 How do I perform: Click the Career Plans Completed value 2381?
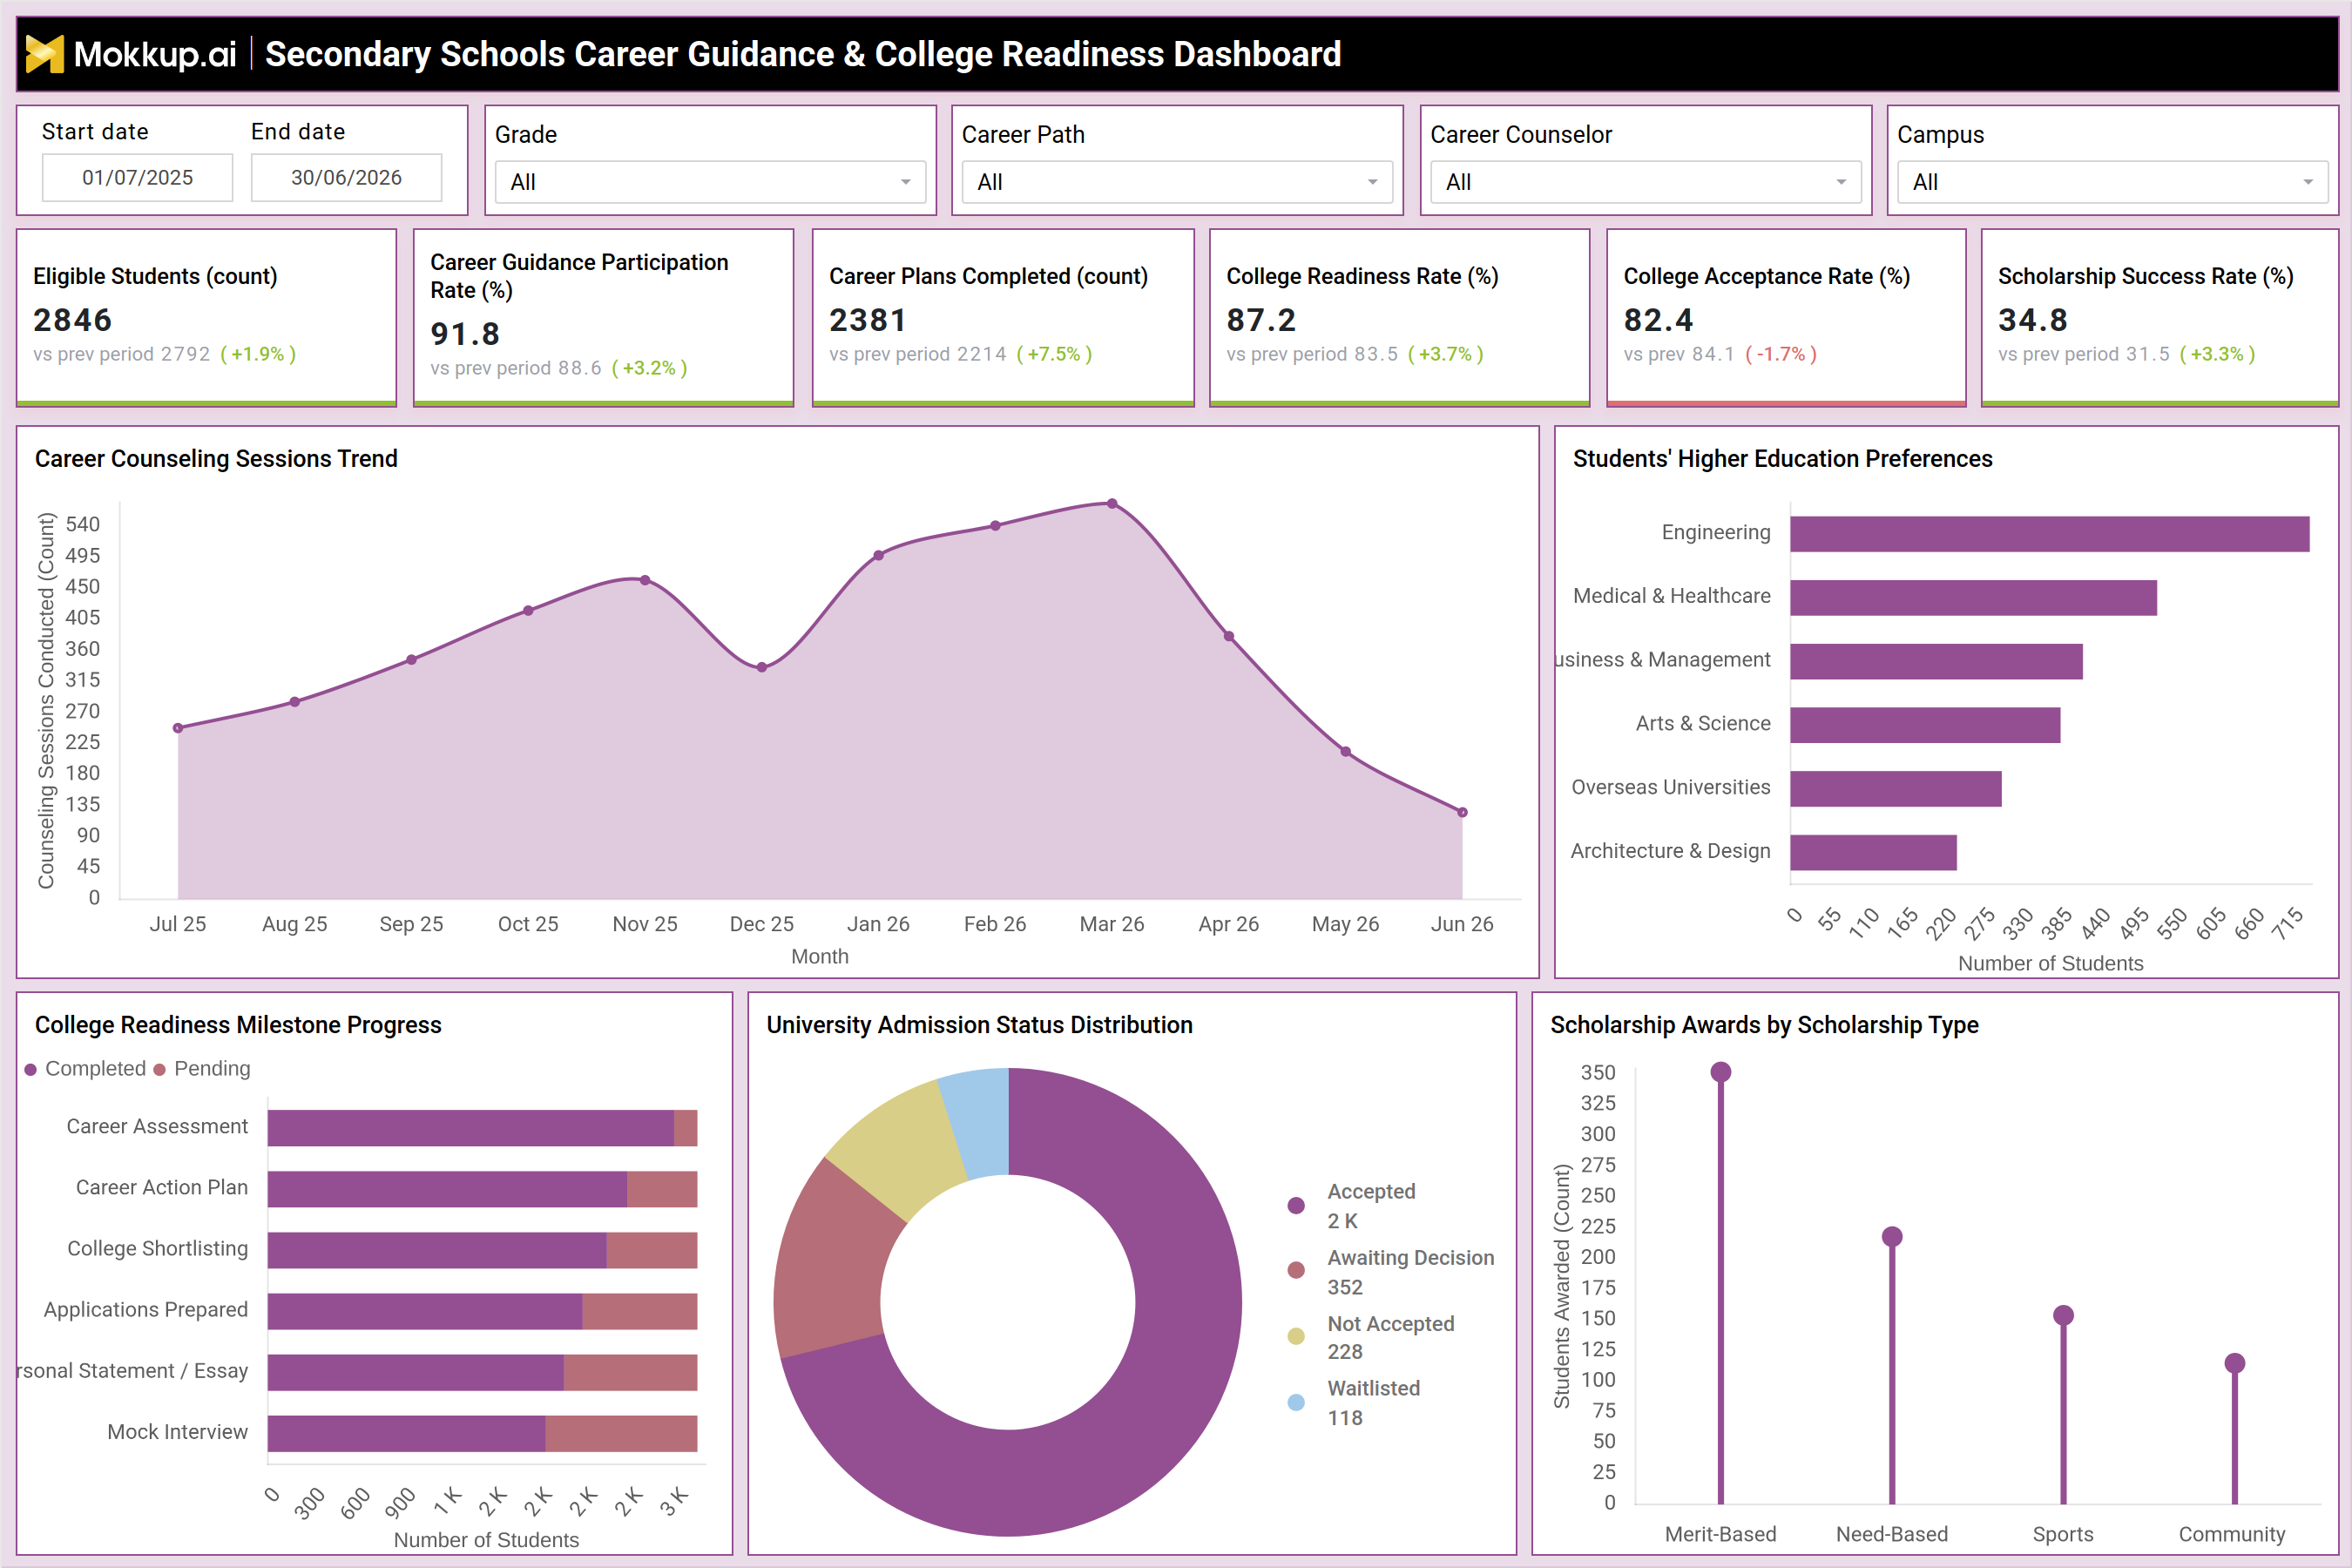867,320
